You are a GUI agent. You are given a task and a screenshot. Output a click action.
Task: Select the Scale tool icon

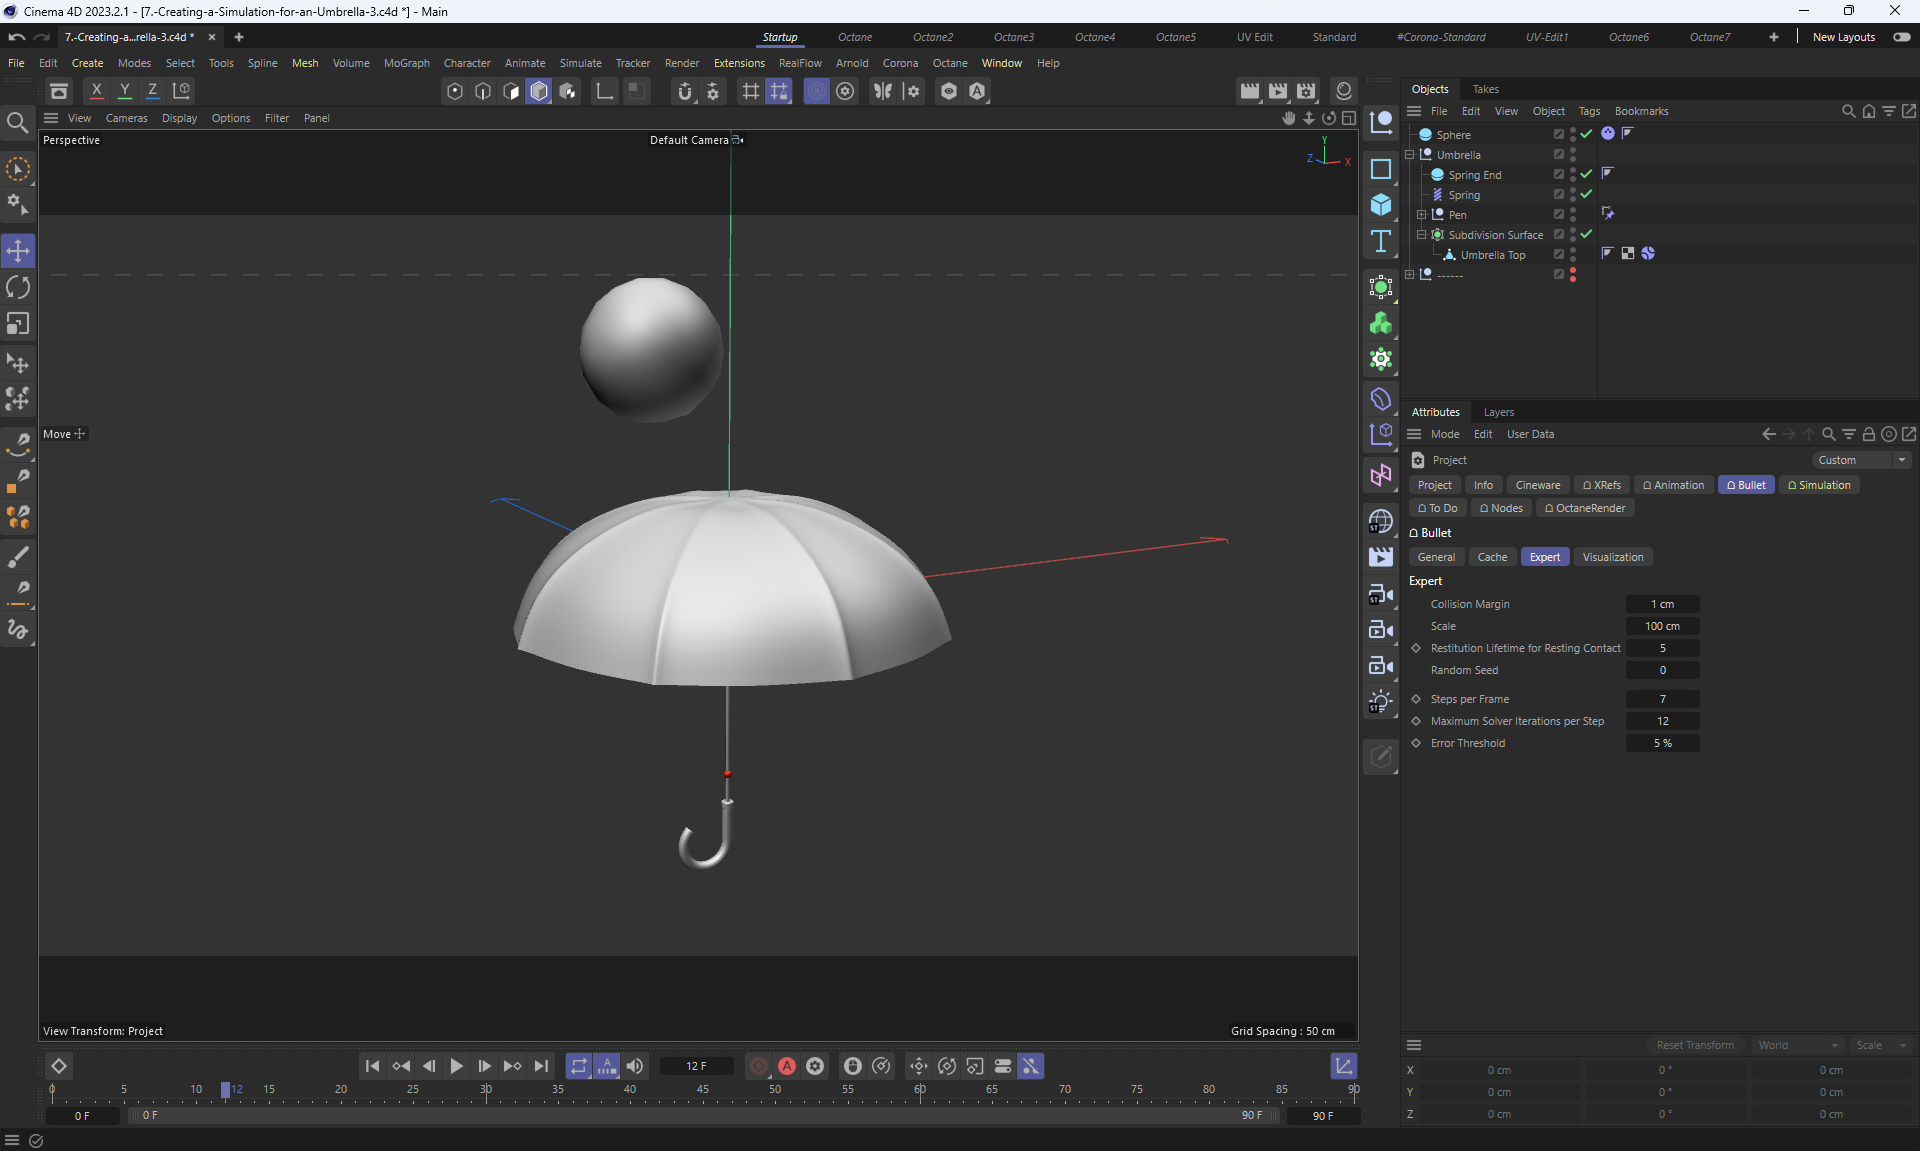(18, 324)
